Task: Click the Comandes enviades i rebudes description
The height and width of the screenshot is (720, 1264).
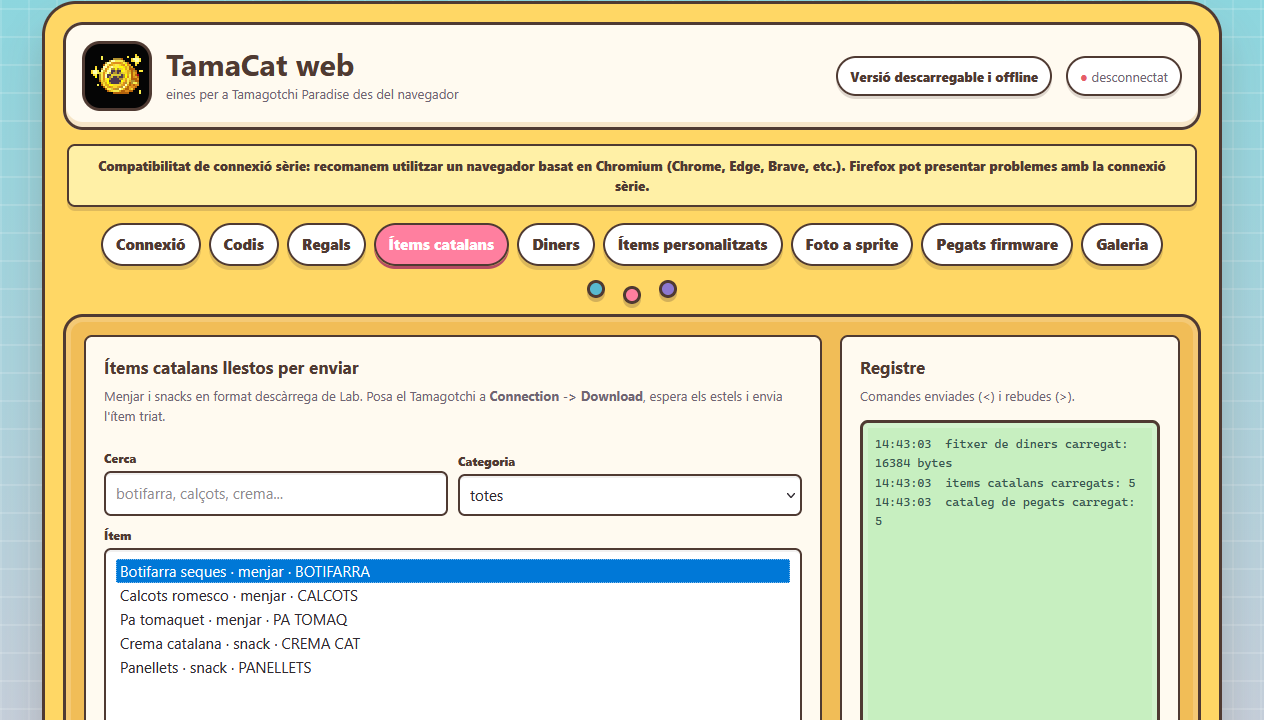Action: 967,397
